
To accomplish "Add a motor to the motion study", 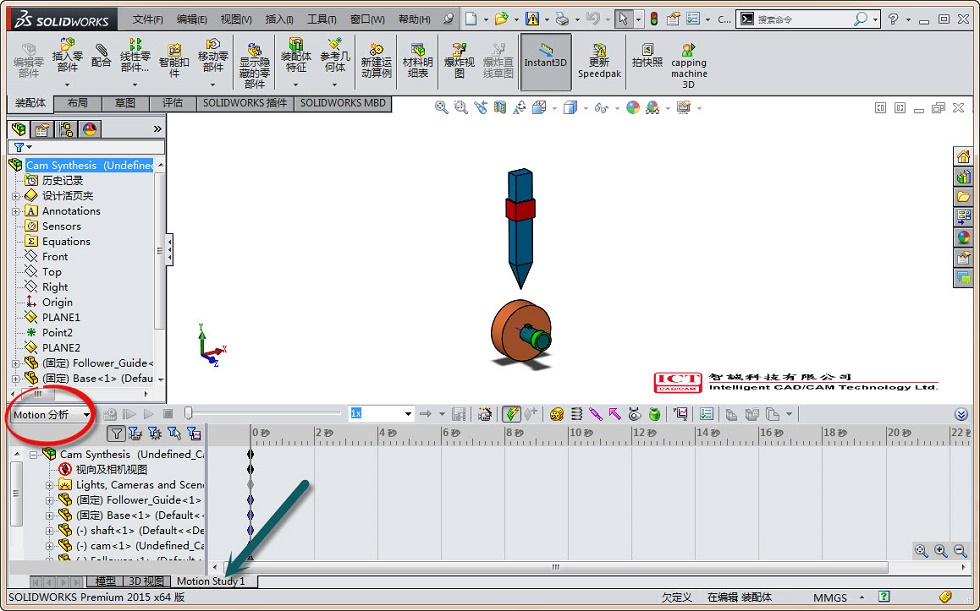I will tap(557, 414).
